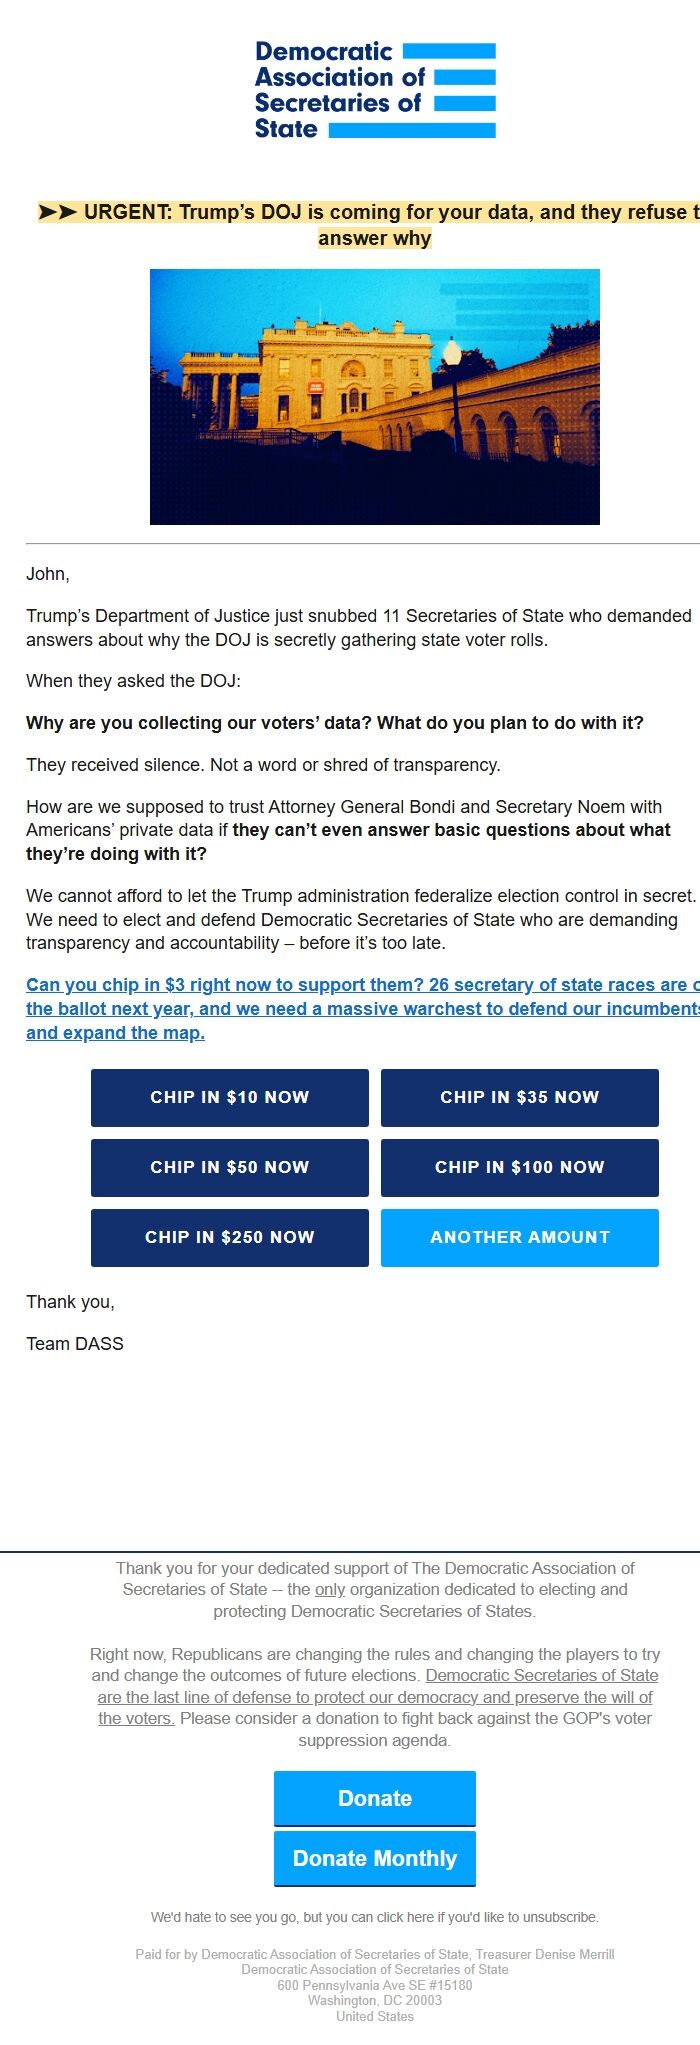700x2045 pixels.
Task: Click the Donate Monthly button
Action: tap(374, 1858)
